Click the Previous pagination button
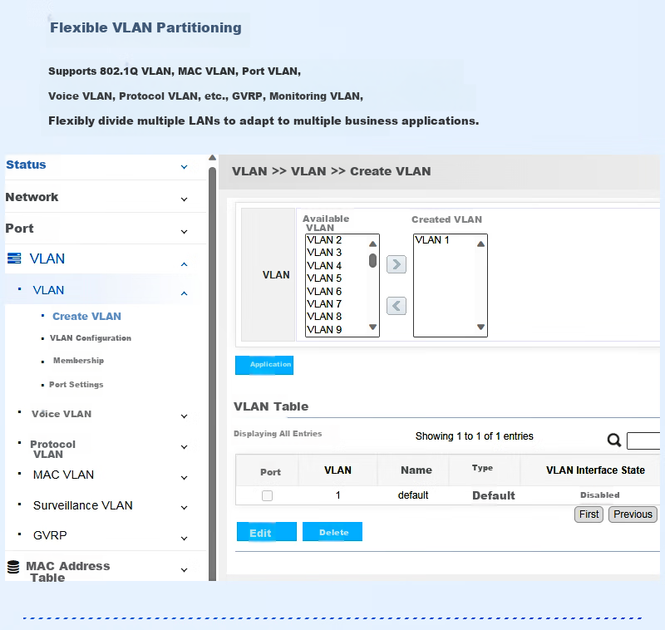 click(x=633, y=514)
